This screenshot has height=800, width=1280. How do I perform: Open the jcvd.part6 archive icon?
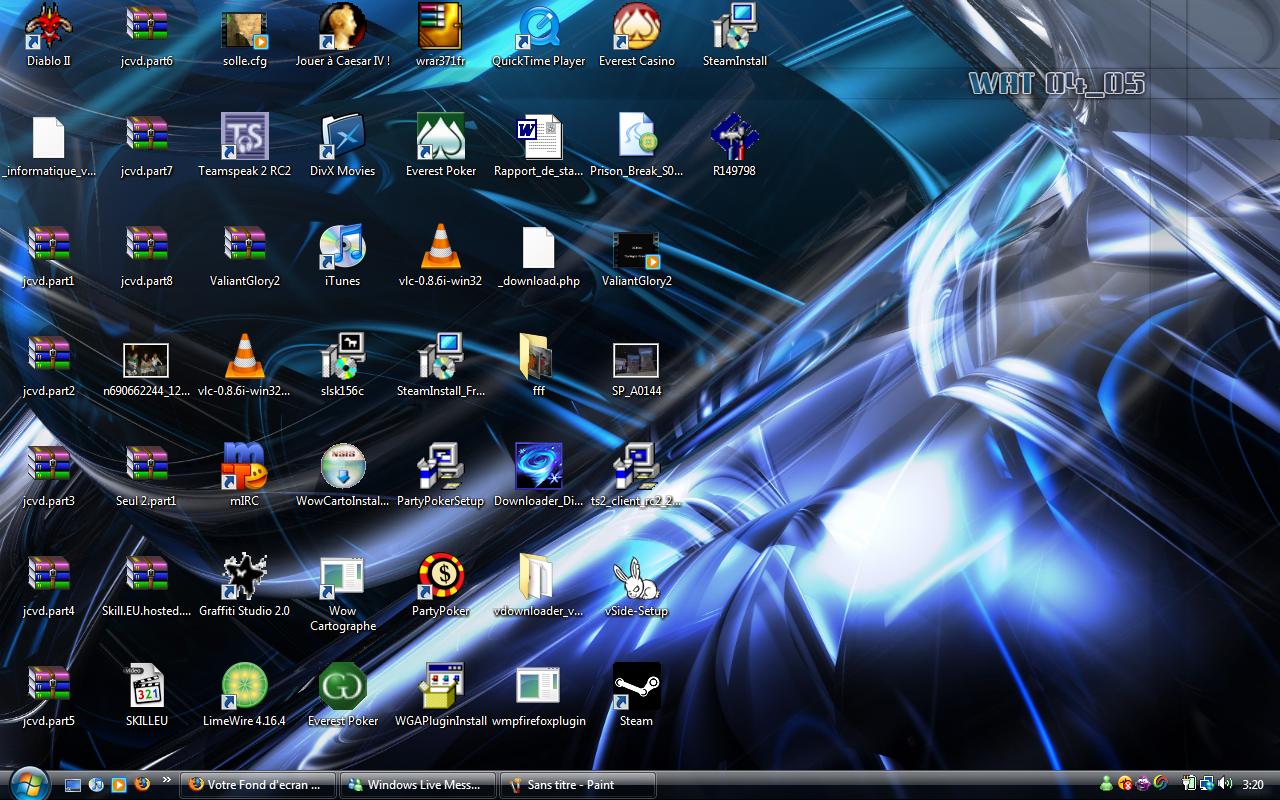tap(146, 27)
